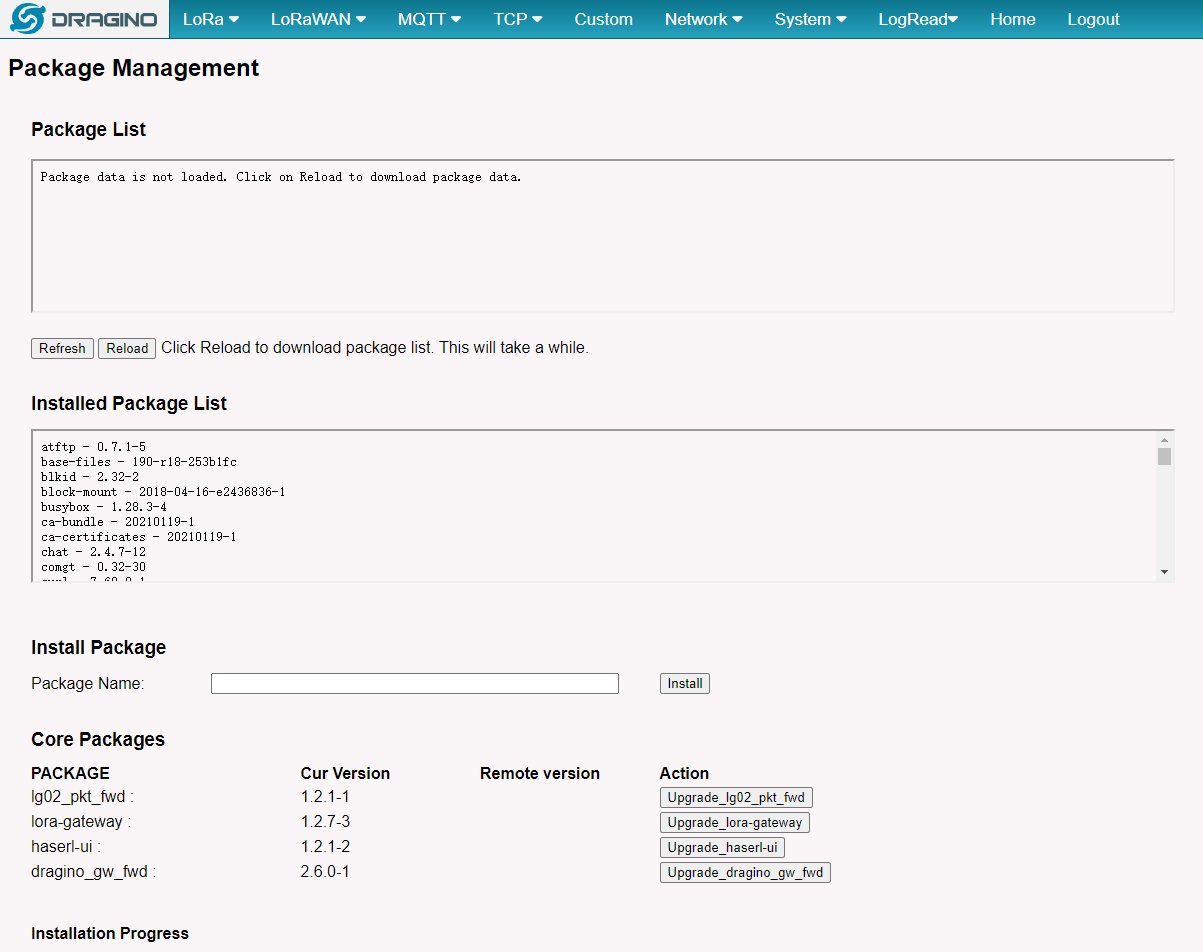Click the 'Remote version' column header

click(540, 773)
